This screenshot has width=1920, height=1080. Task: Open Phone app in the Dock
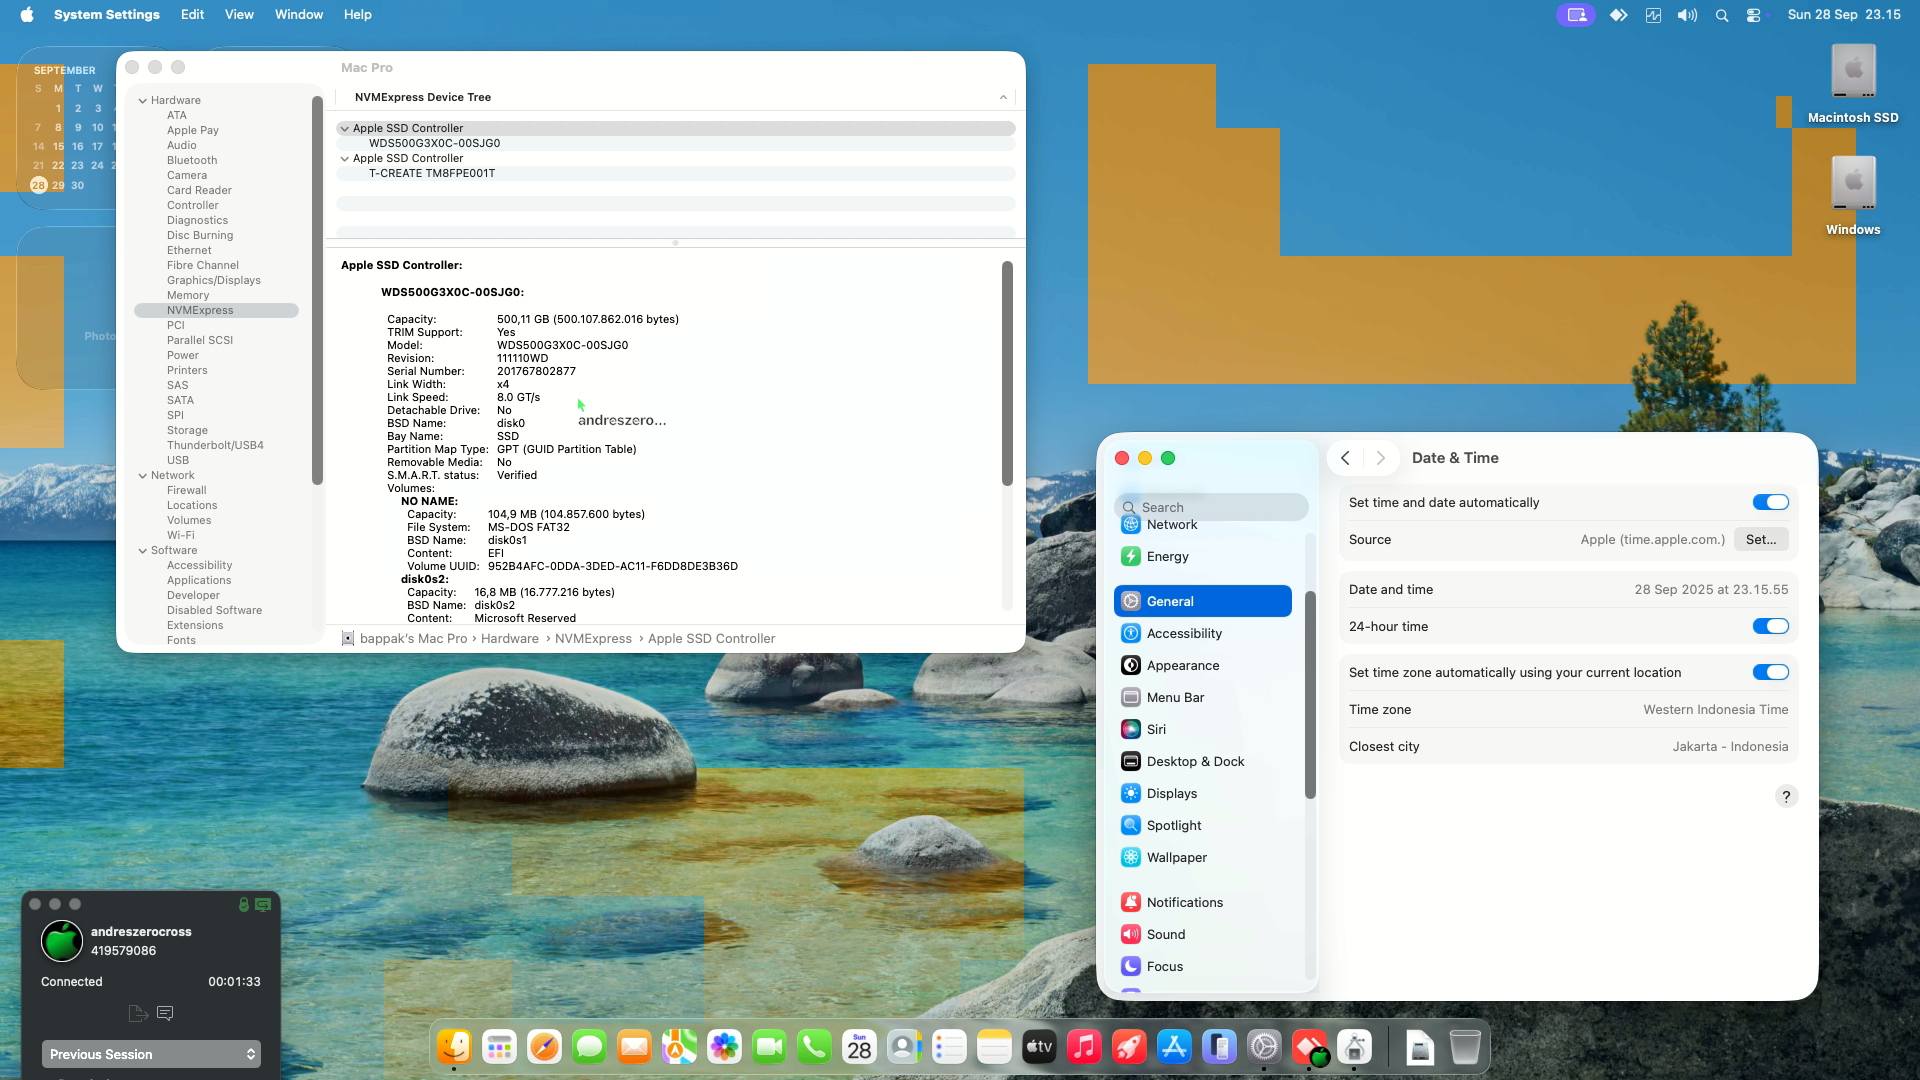click(x=814, y=1047)
